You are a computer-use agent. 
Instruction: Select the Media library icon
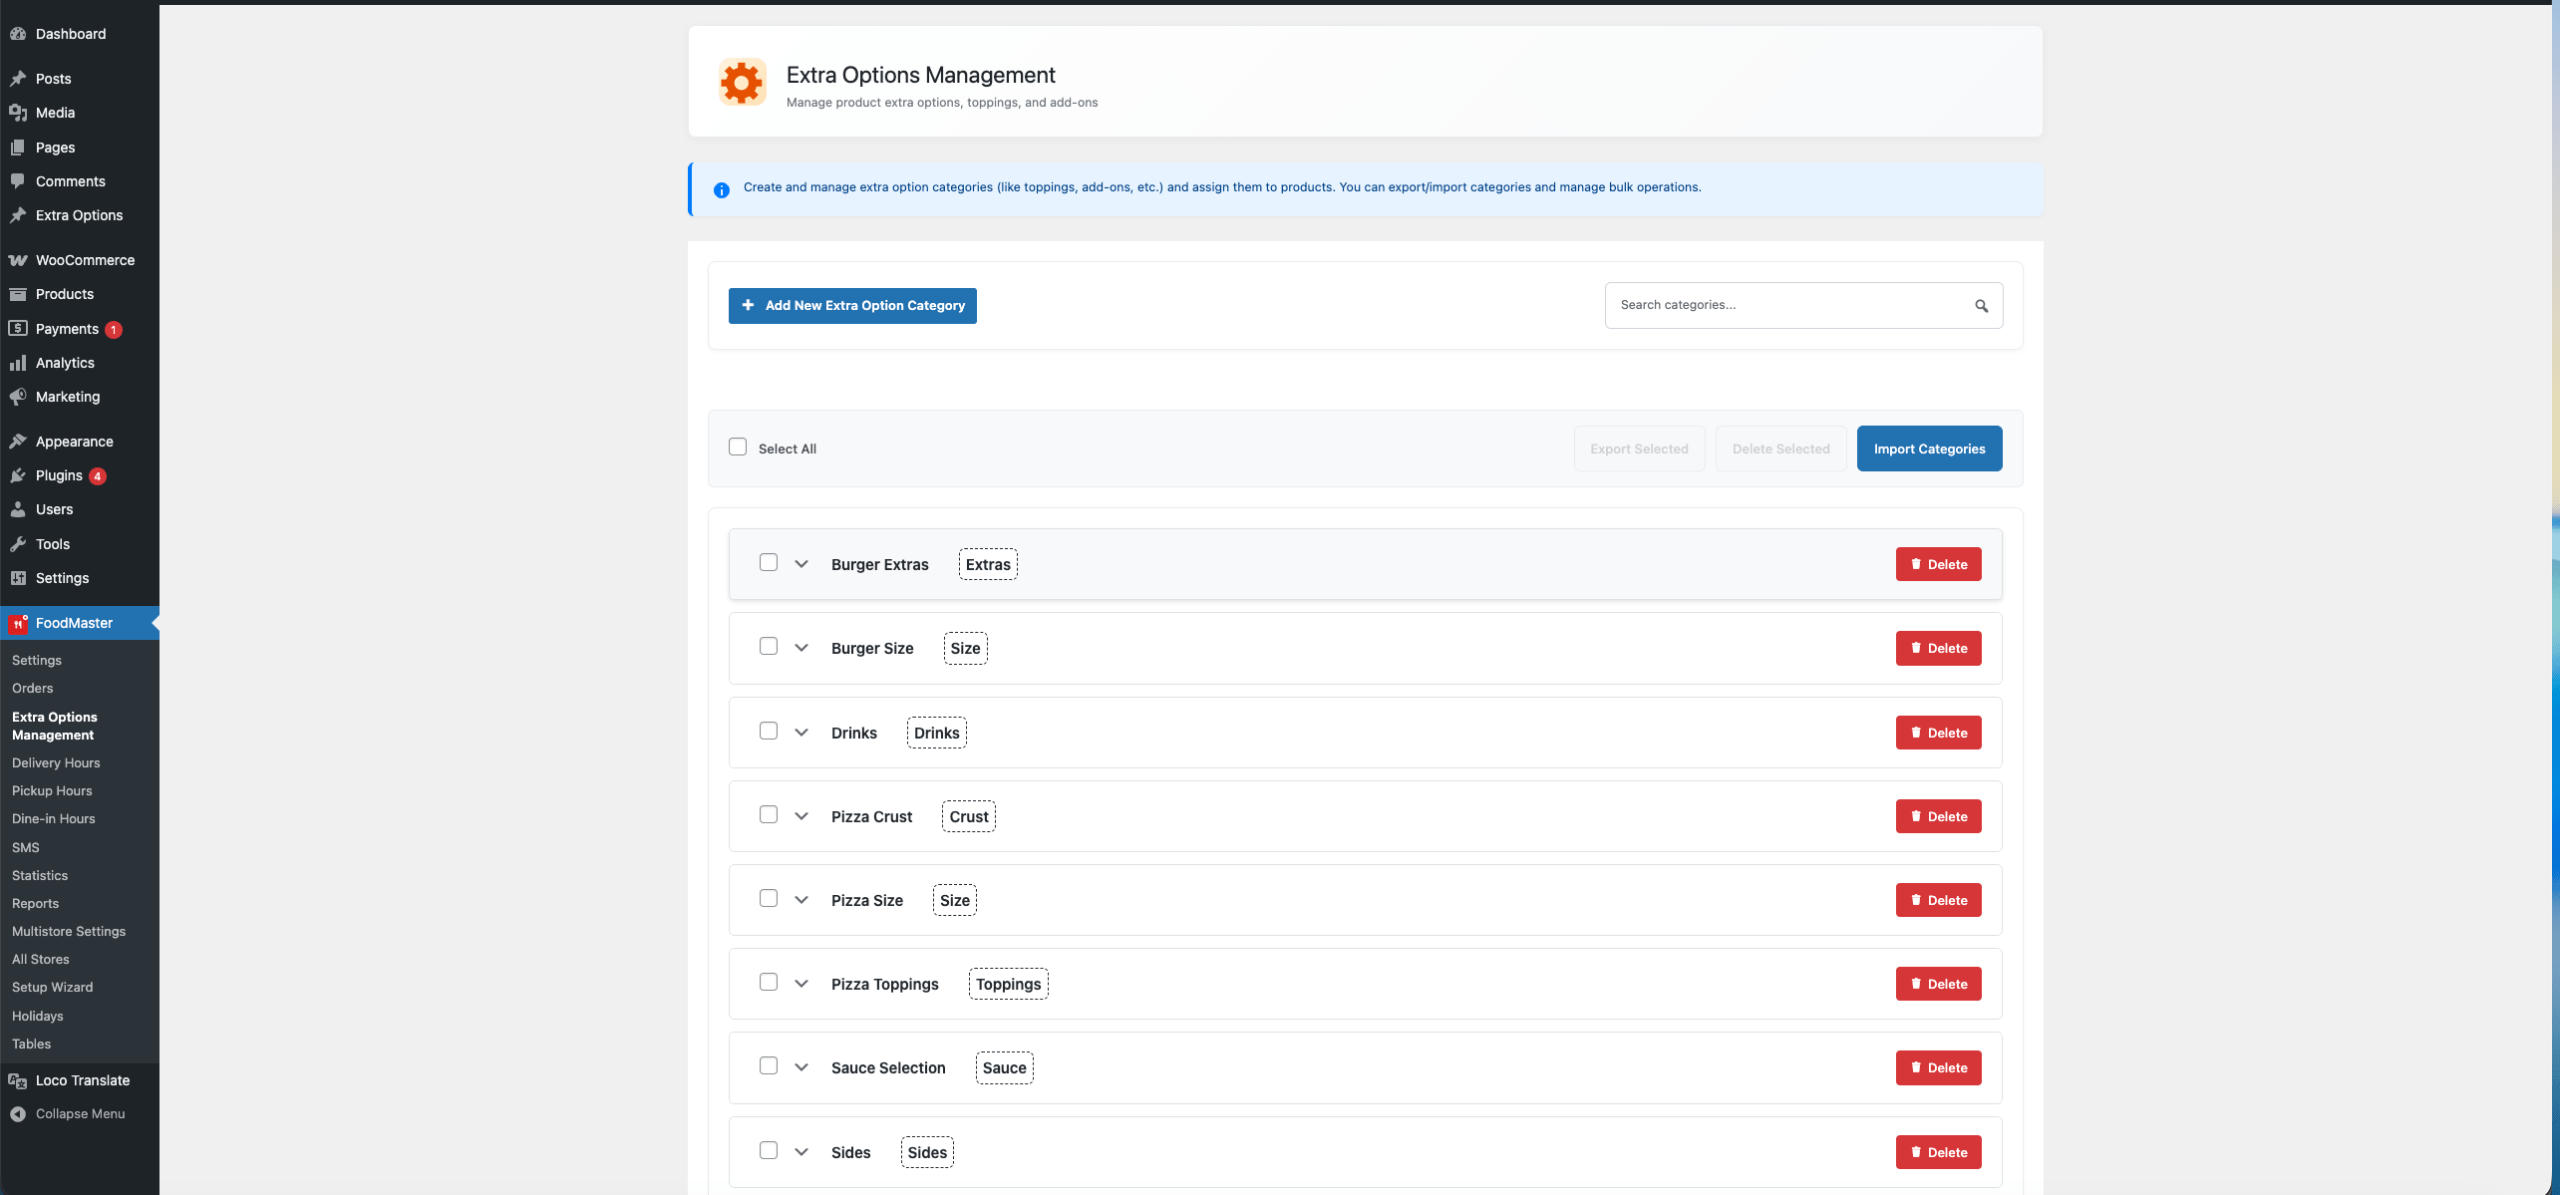coord(18,112)
